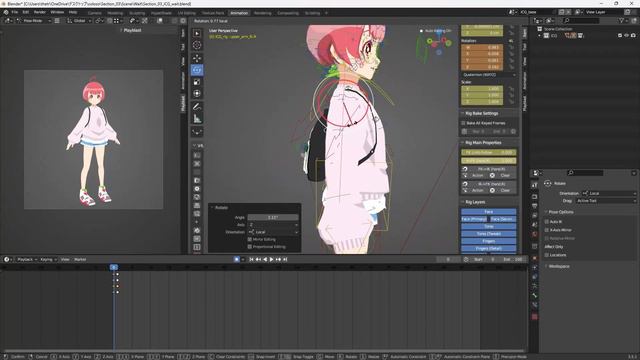Click the Face (Primary) rig layer button
Viewport: 640px width, 360px height.
pos(474,219)
